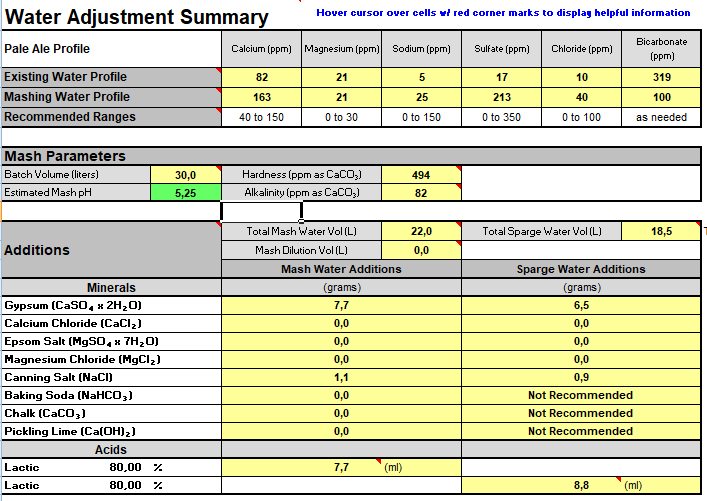This screenshot has width=707, height=501.
Task: Select the green Estimated Mash pH cell
Action: point(185,192)
